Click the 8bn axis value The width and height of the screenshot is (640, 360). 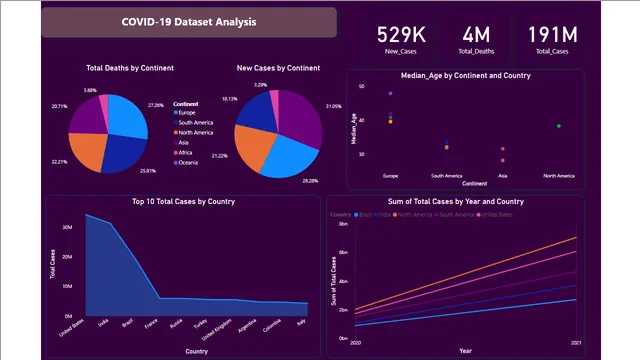(343, 224)
